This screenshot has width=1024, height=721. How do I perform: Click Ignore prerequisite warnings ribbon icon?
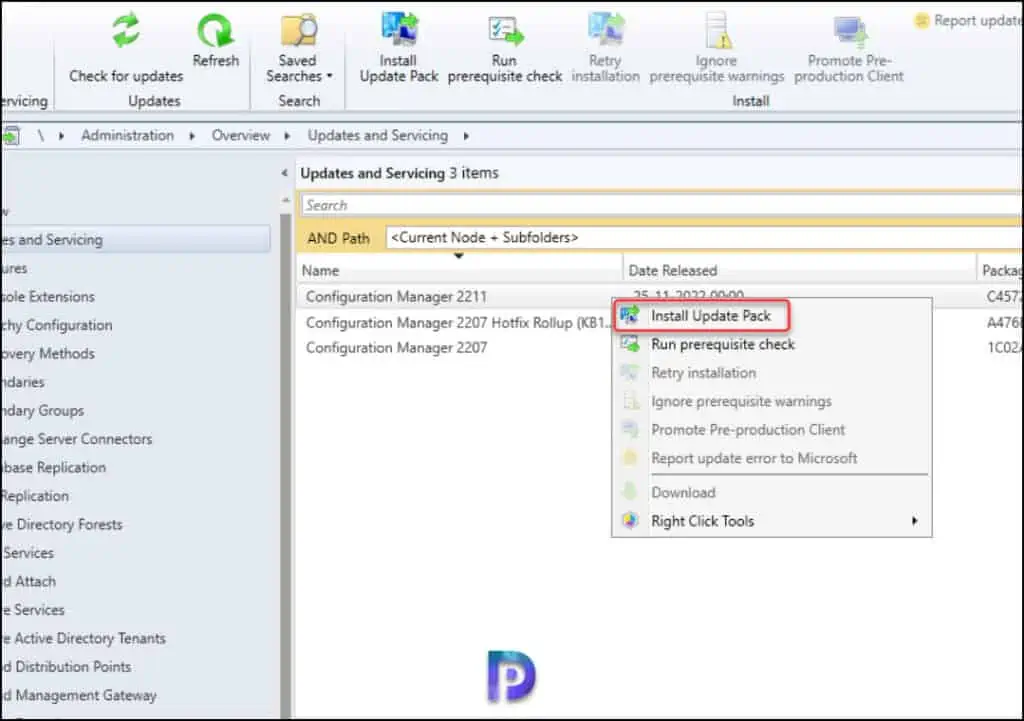pos(717,31)
